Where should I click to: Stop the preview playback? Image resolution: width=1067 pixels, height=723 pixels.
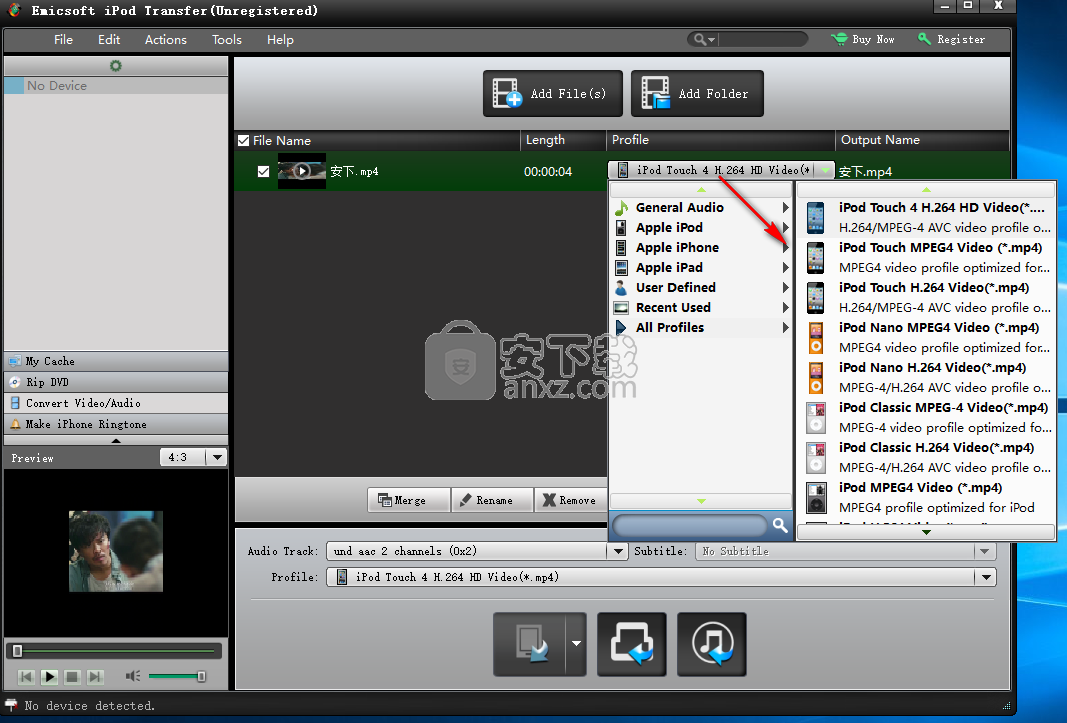(72, 677)
